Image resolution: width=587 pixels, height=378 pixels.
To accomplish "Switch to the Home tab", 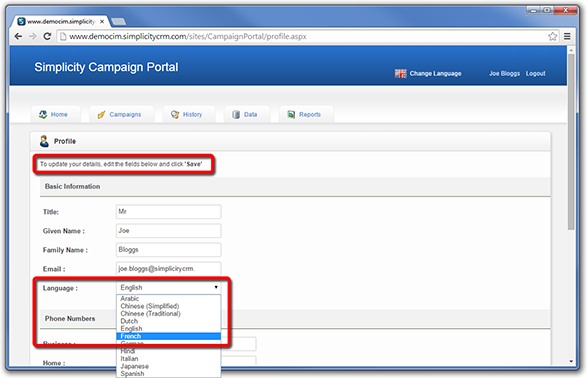I will tap(55, 114).
